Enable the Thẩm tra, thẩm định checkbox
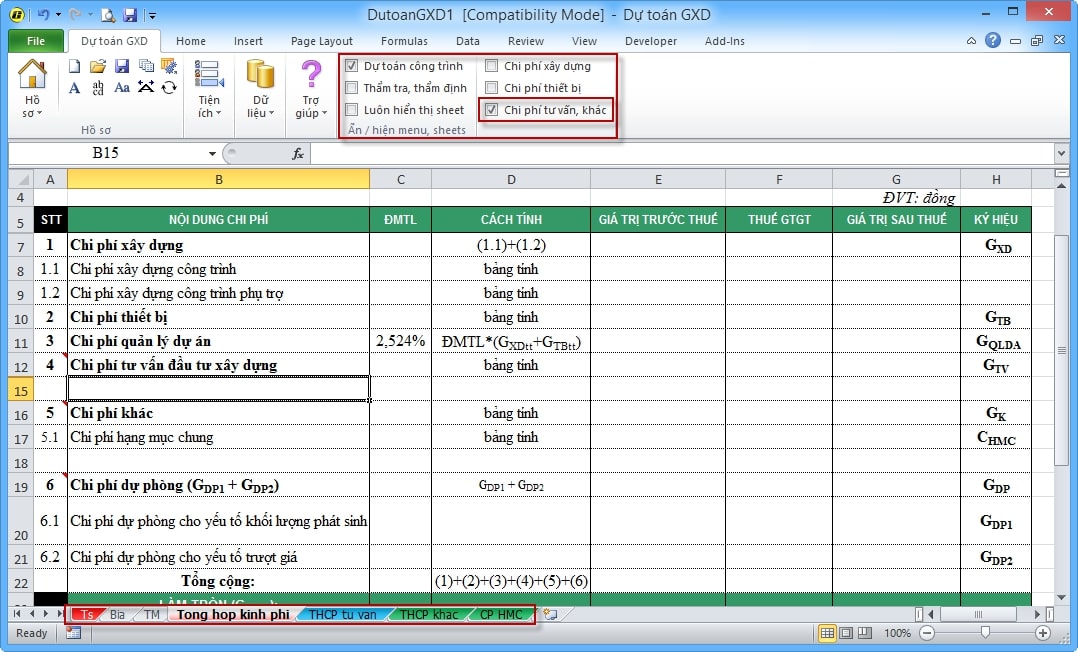 click(x=352, y=88)
